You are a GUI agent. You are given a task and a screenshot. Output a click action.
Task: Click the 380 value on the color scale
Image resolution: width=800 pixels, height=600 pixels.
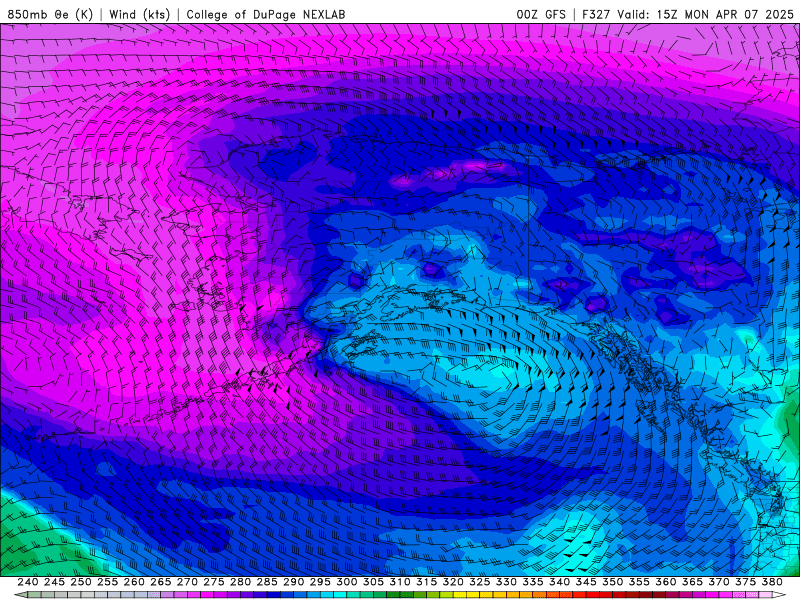click(772, 582)
